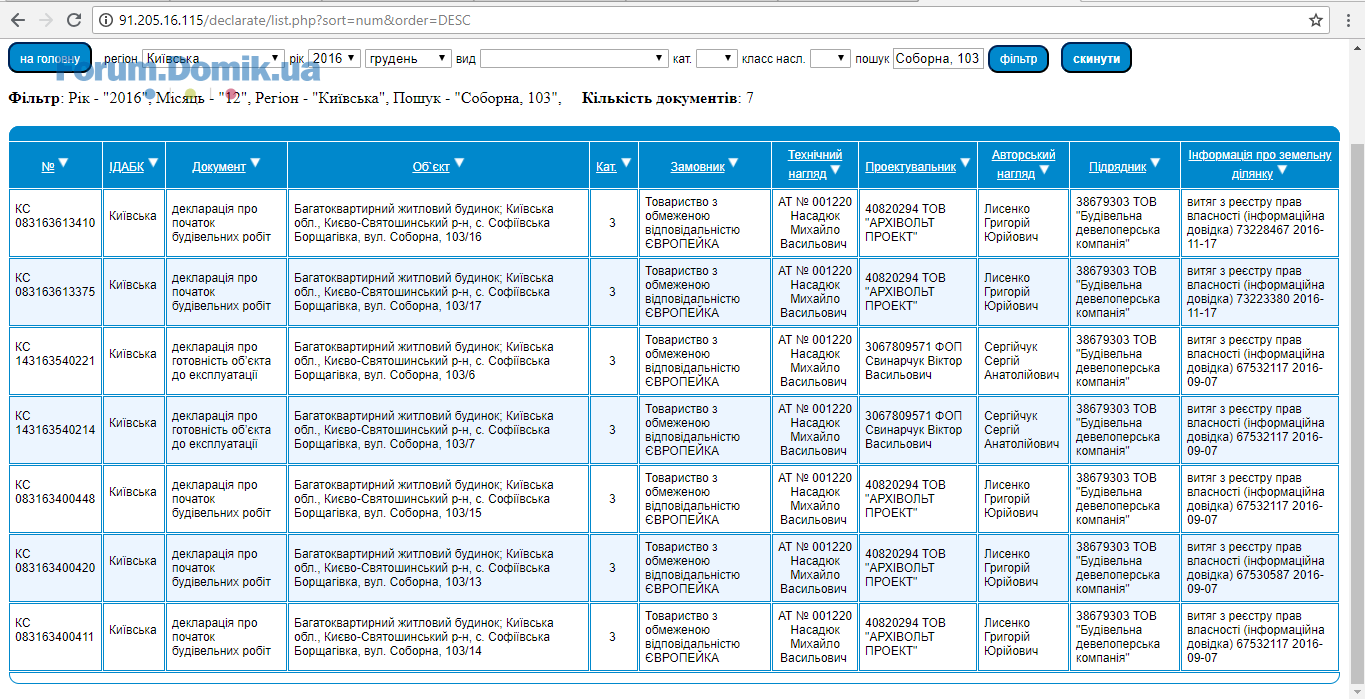
Task: Click the пошук field containing Соборна, 103
Action: click(938, 59)
